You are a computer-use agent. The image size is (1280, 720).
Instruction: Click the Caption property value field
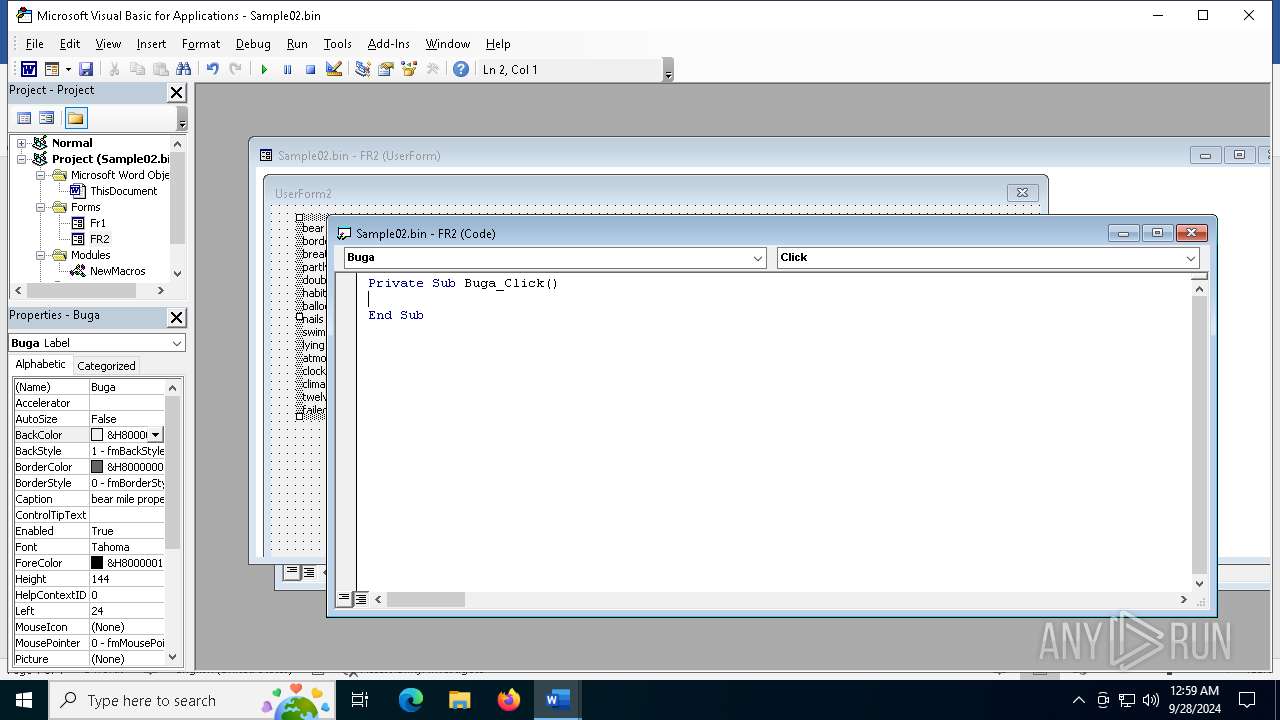127,499
